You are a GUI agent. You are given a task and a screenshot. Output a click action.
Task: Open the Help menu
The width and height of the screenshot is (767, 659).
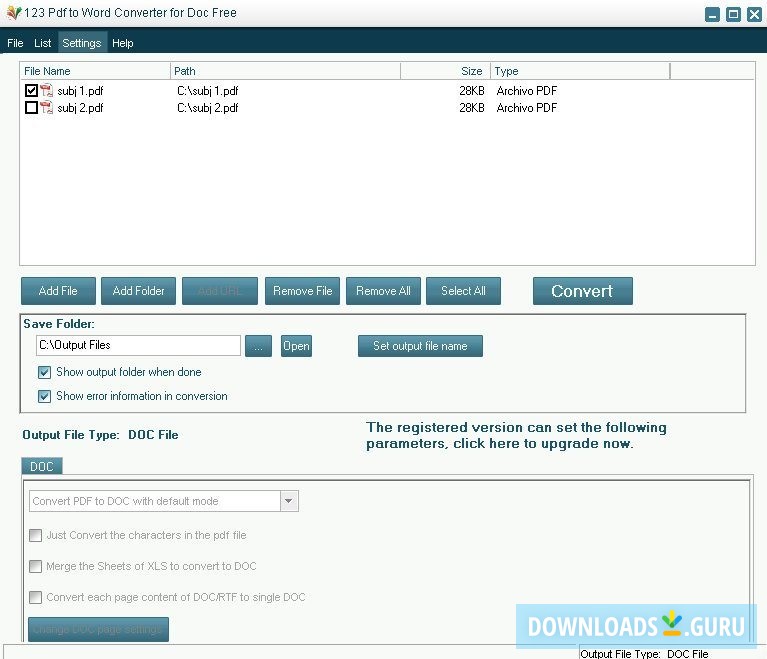pyautogui.click(x=122, y=43)
